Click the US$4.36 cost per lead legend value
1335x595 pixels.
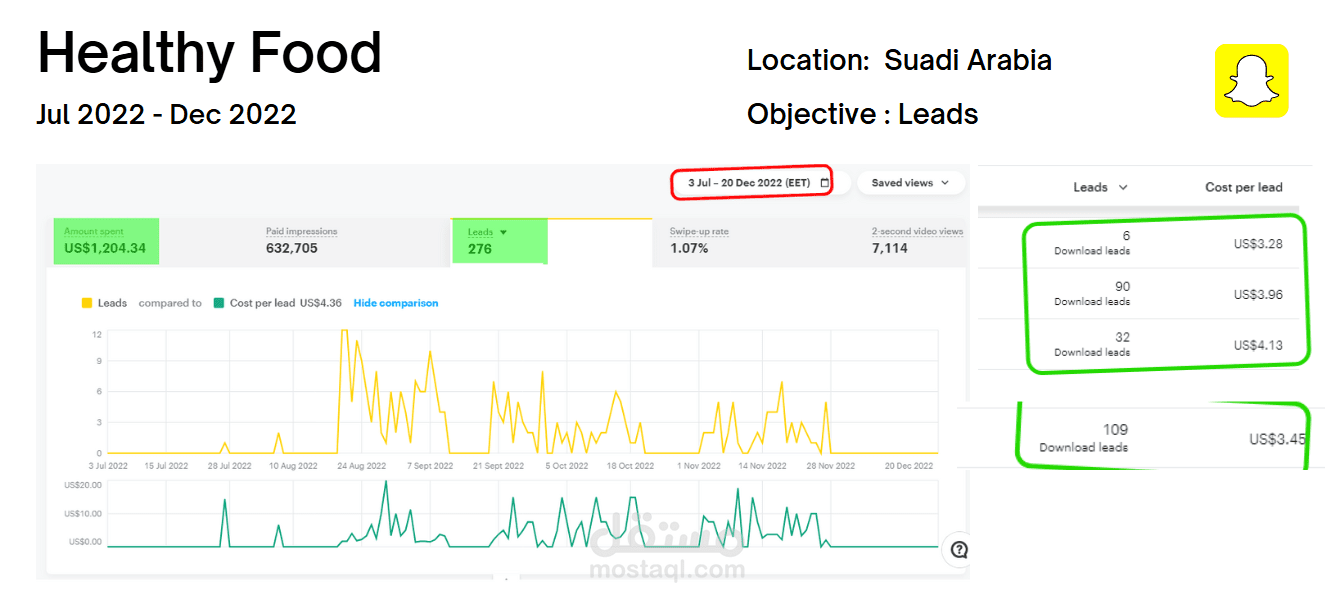click(321, 303)
